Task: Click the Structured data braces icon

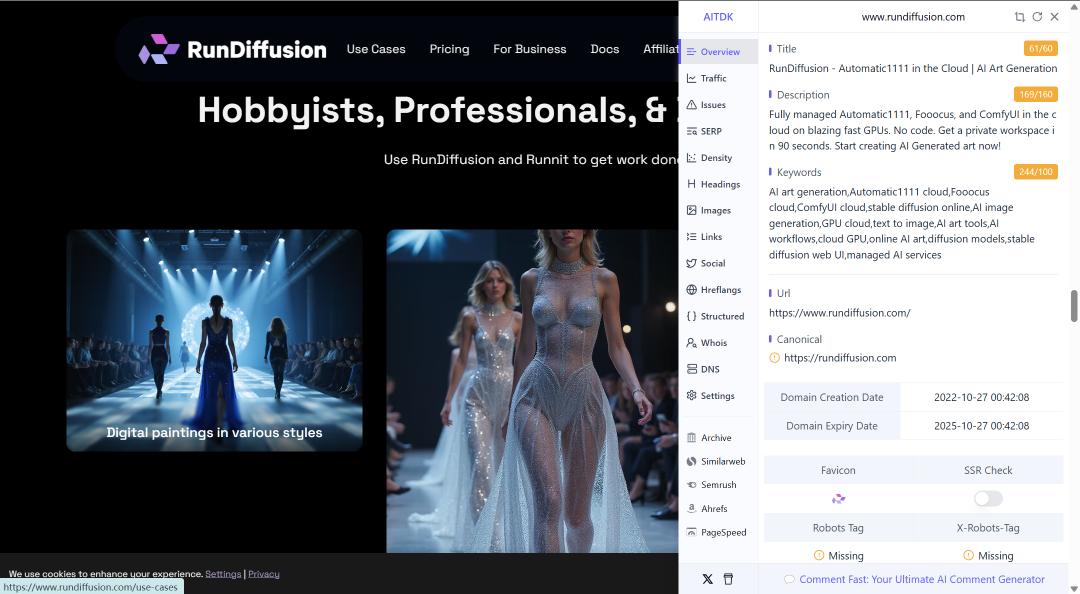Action: tap(692, 316)
